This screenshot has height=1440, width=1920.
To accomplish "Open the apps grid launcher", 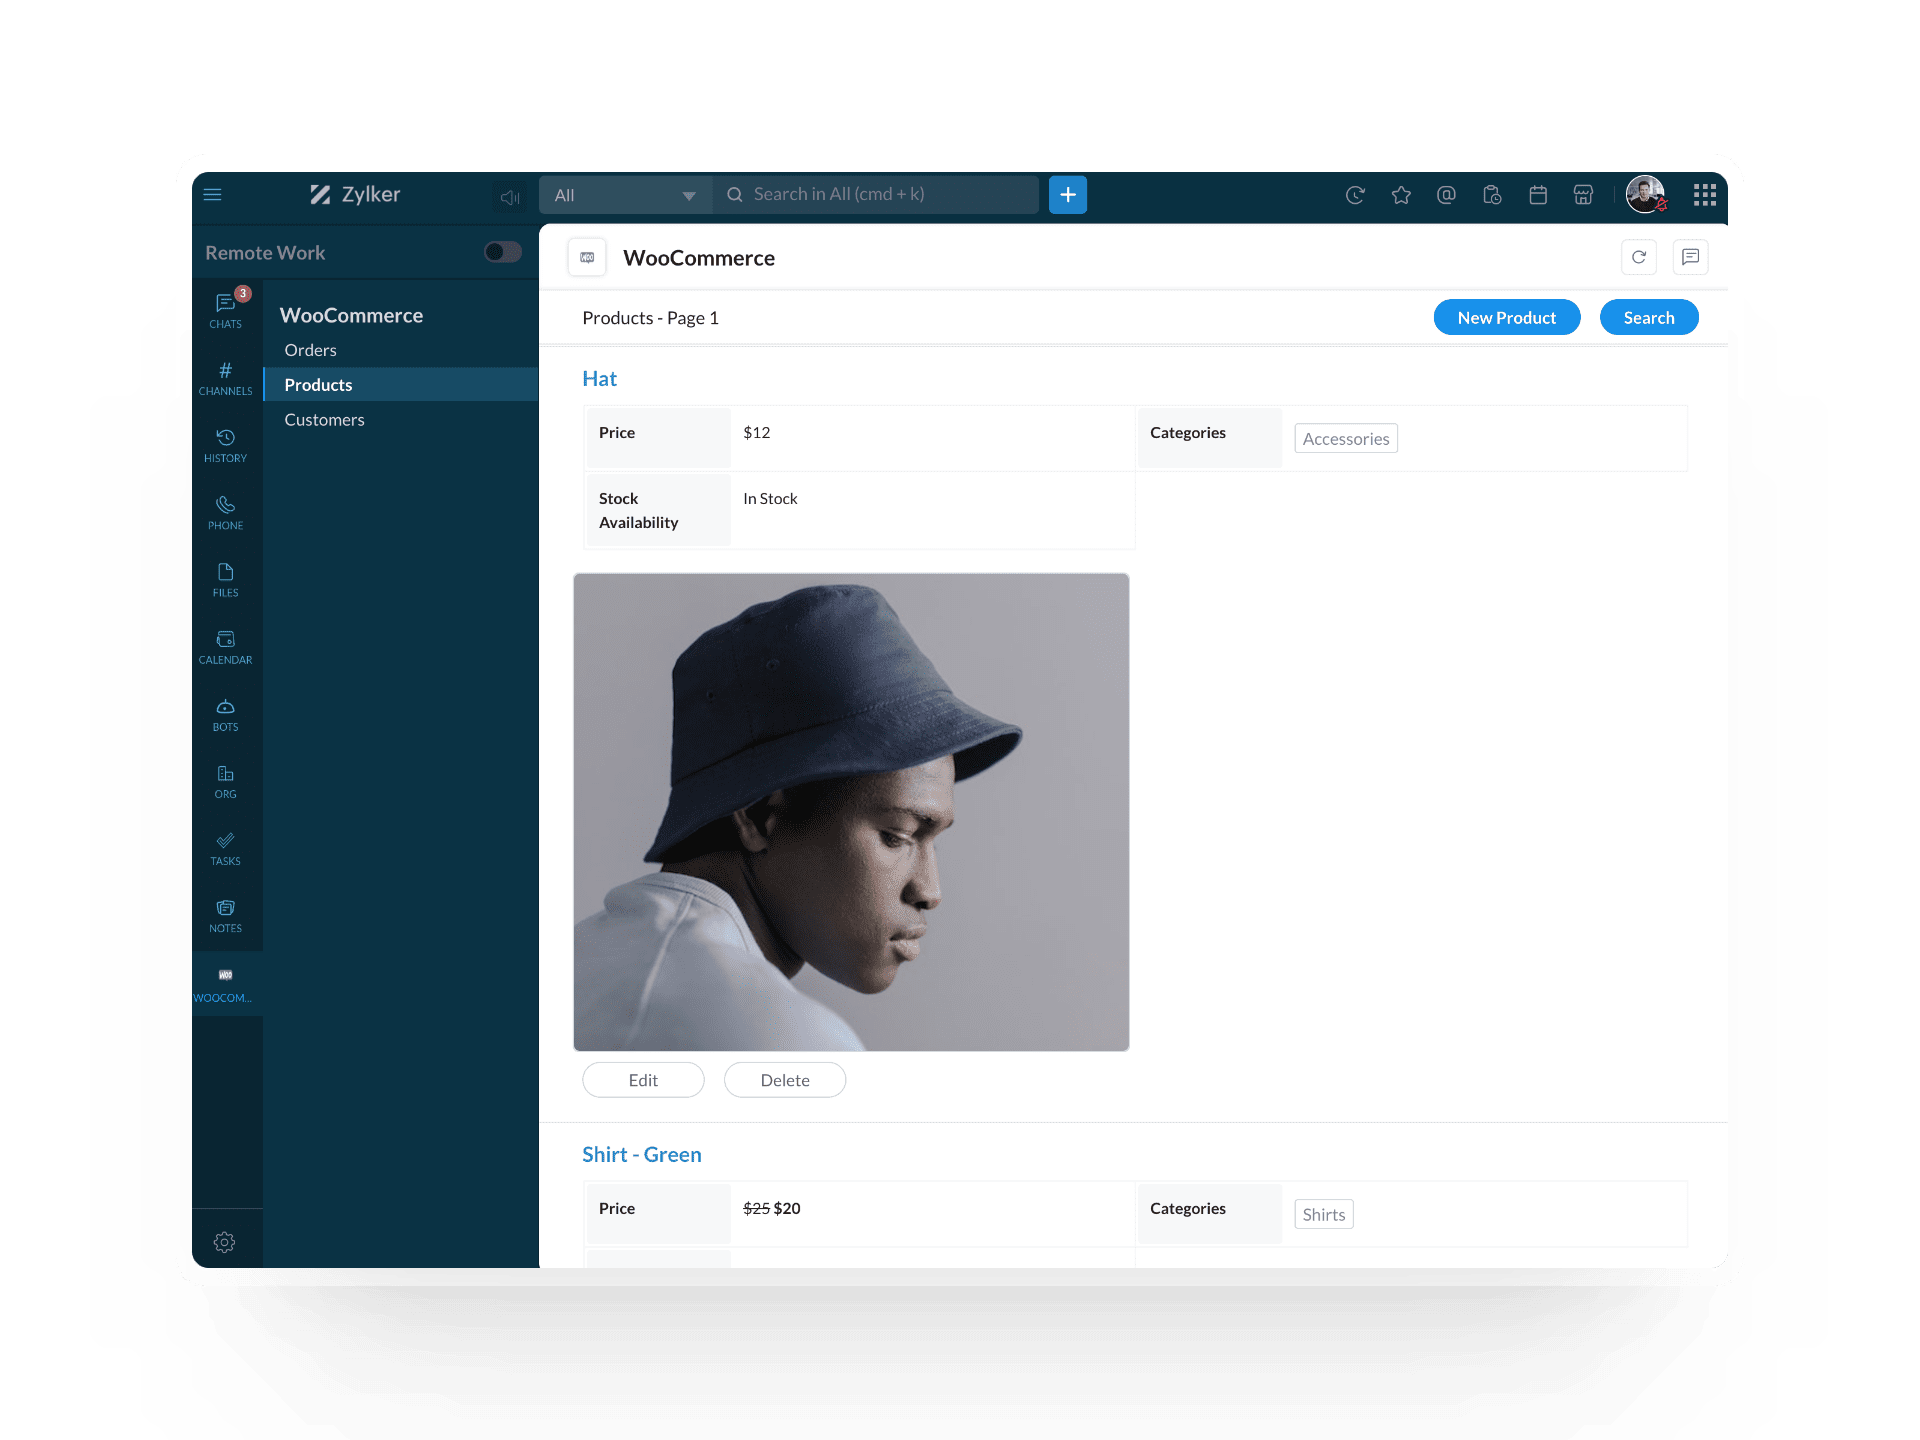I will (1704, 195).
